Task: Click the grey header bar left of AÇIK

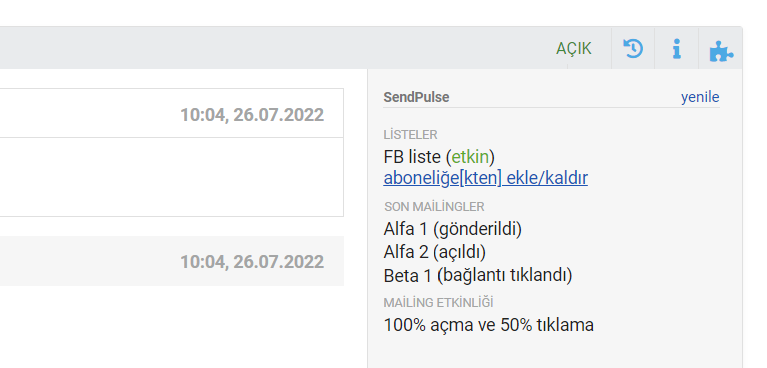Action: pos(274,48)
